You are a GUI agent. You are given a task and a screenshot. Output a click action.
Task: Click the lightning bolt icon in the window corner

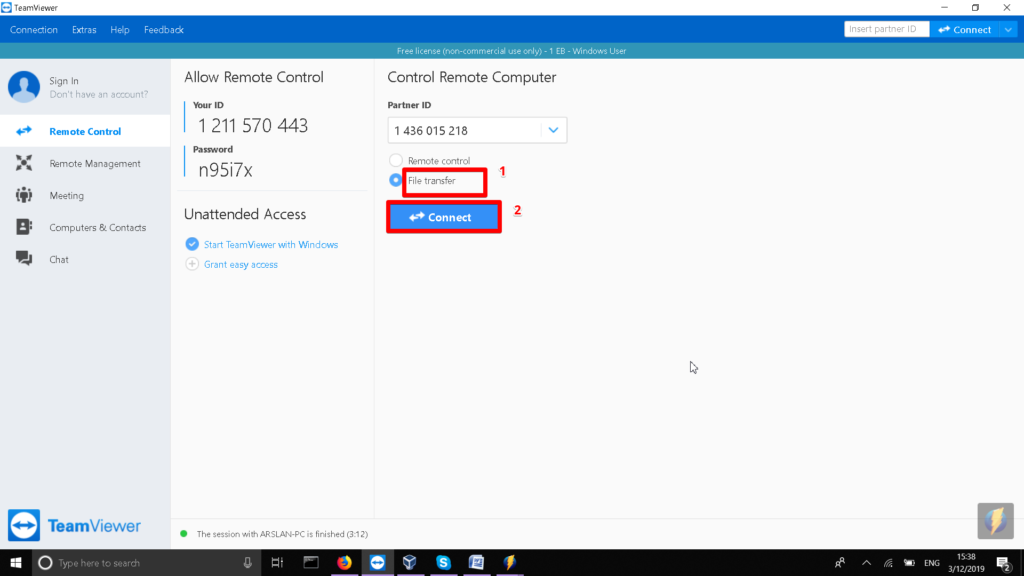click(995, 520)
